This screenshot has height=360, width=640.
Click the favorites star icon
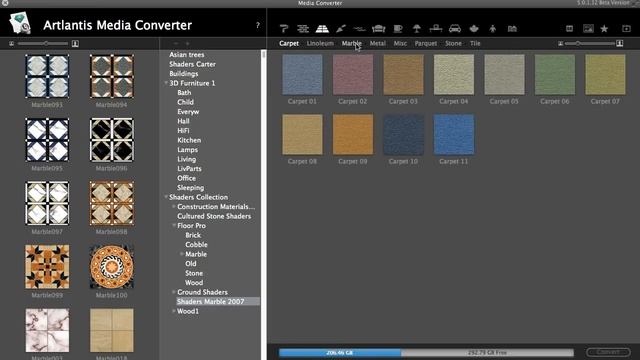(x=604, y=29)
